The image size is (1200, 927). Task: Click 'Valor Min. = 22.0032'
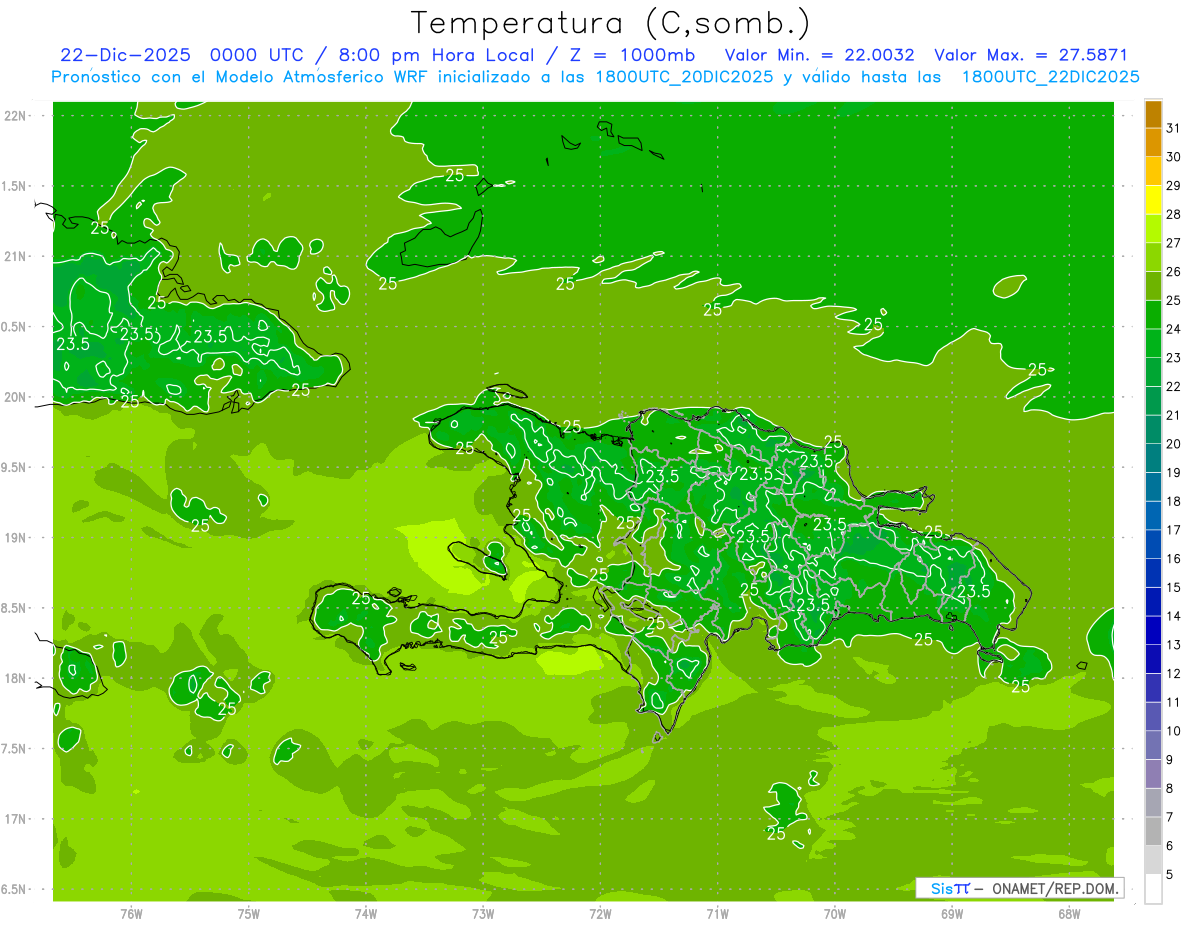point(820,55)
